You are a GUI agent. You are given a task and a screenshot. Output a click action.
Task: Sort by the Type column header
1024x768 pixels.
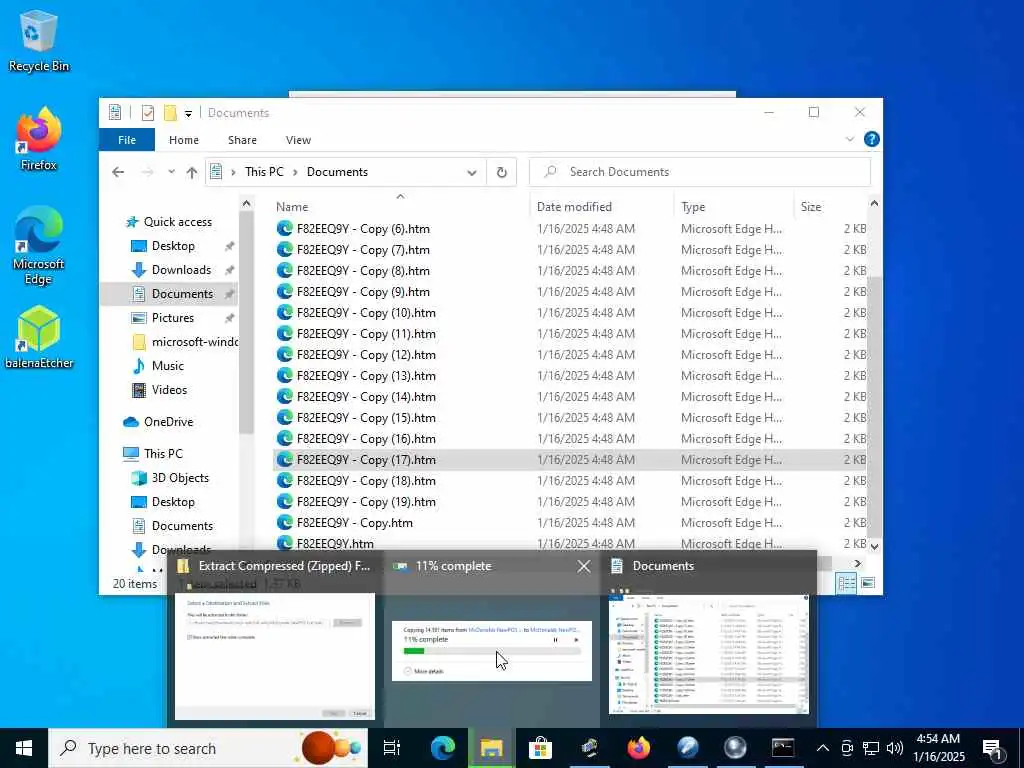coord(733,206)
